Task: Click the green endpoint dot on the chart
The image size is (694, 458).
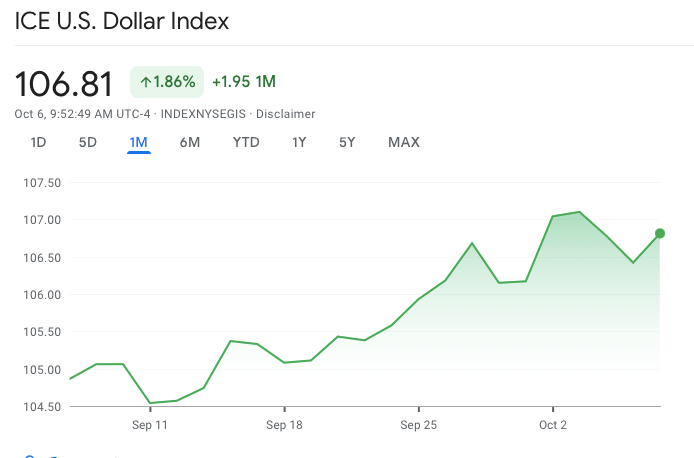Action: pos(660,233)
